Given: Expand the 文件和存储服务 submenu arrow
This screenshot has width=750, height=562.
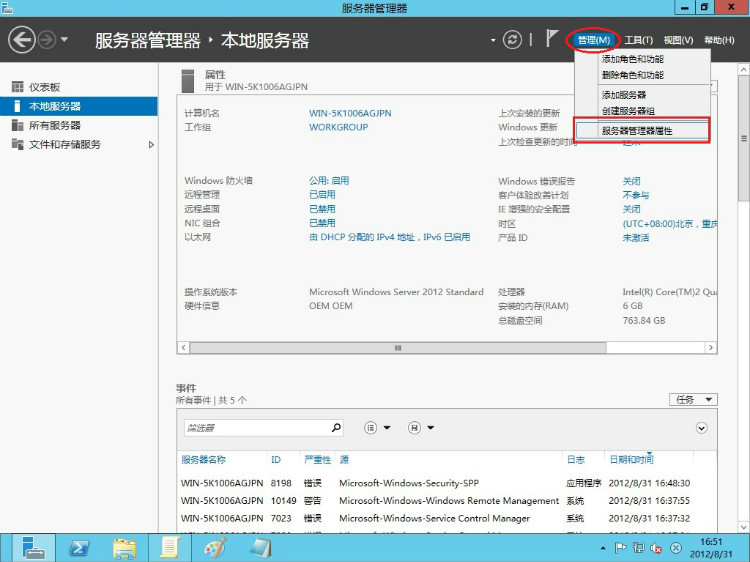Looking at the screenshot, I should pos(151,144).
